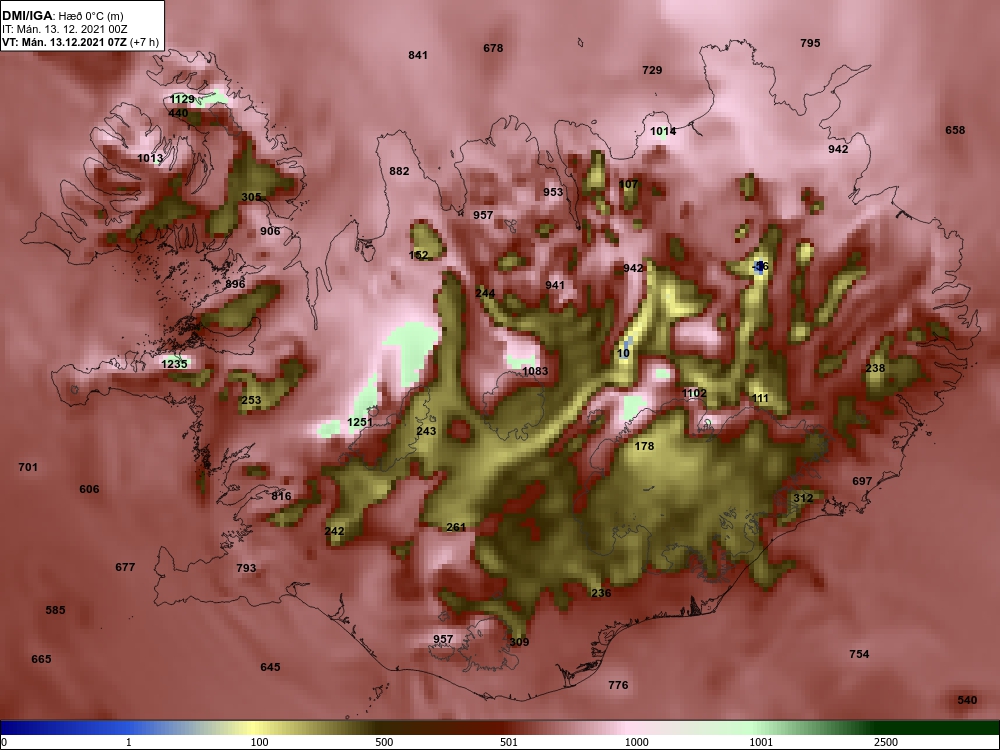This screenshot has width=1000, height=750.
Task: Click the 701 offshore value label
Action: tap(28, 467)
